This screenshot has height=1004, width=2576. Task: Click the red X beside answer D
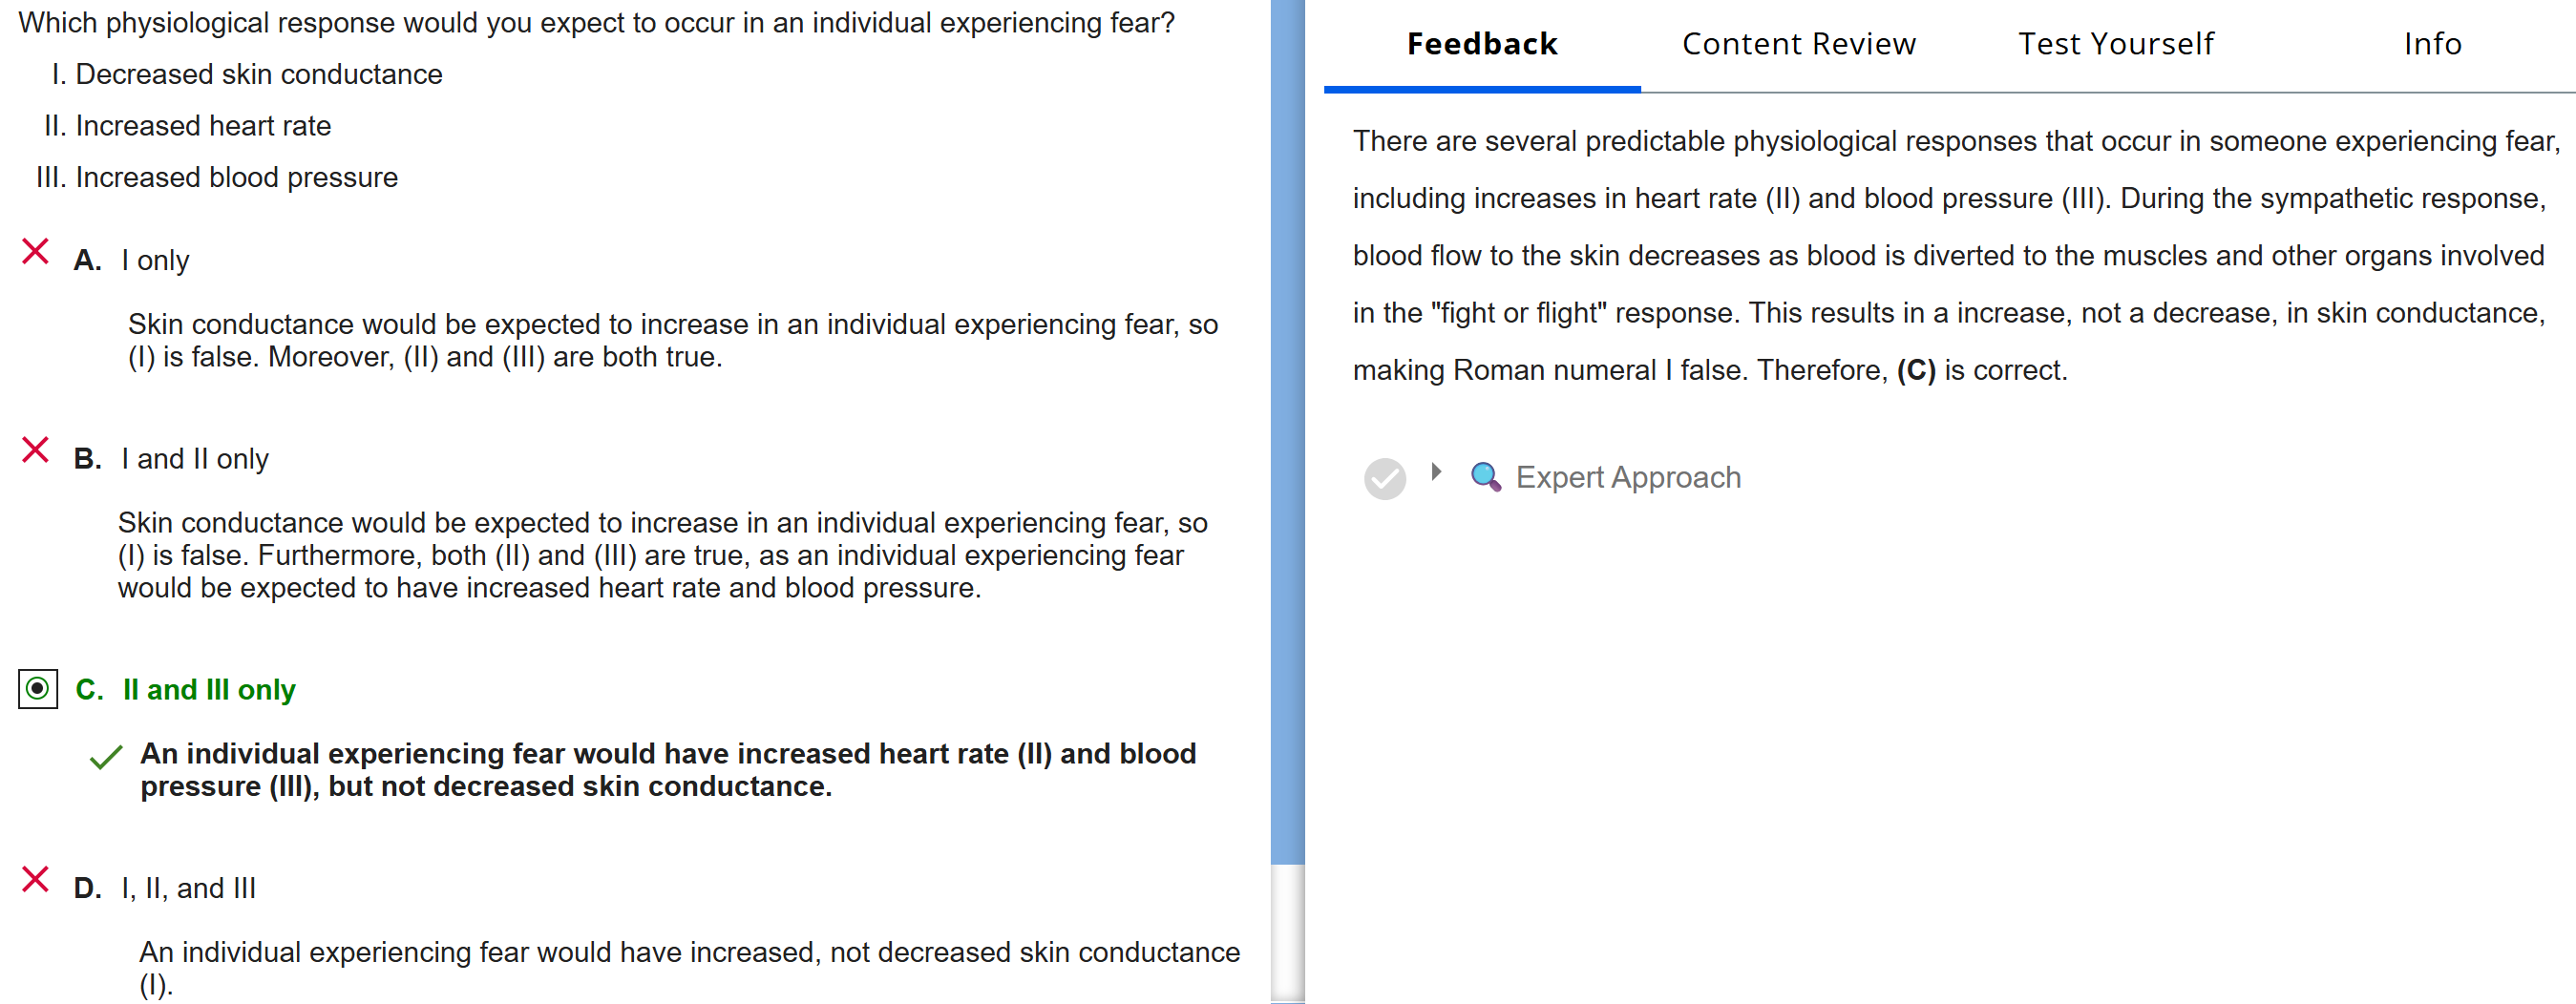(35, 880)
